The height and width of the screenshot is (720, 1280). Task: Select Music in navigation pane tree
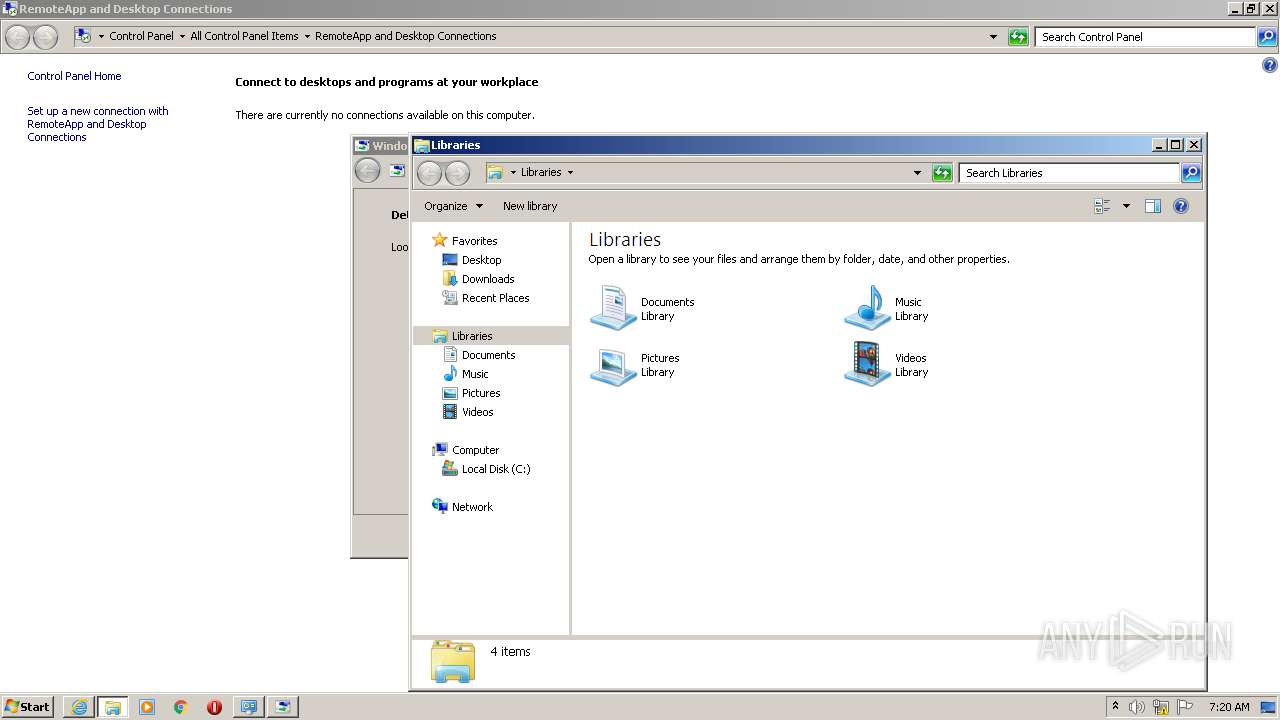pyautogui.click(x=475, y=374)
